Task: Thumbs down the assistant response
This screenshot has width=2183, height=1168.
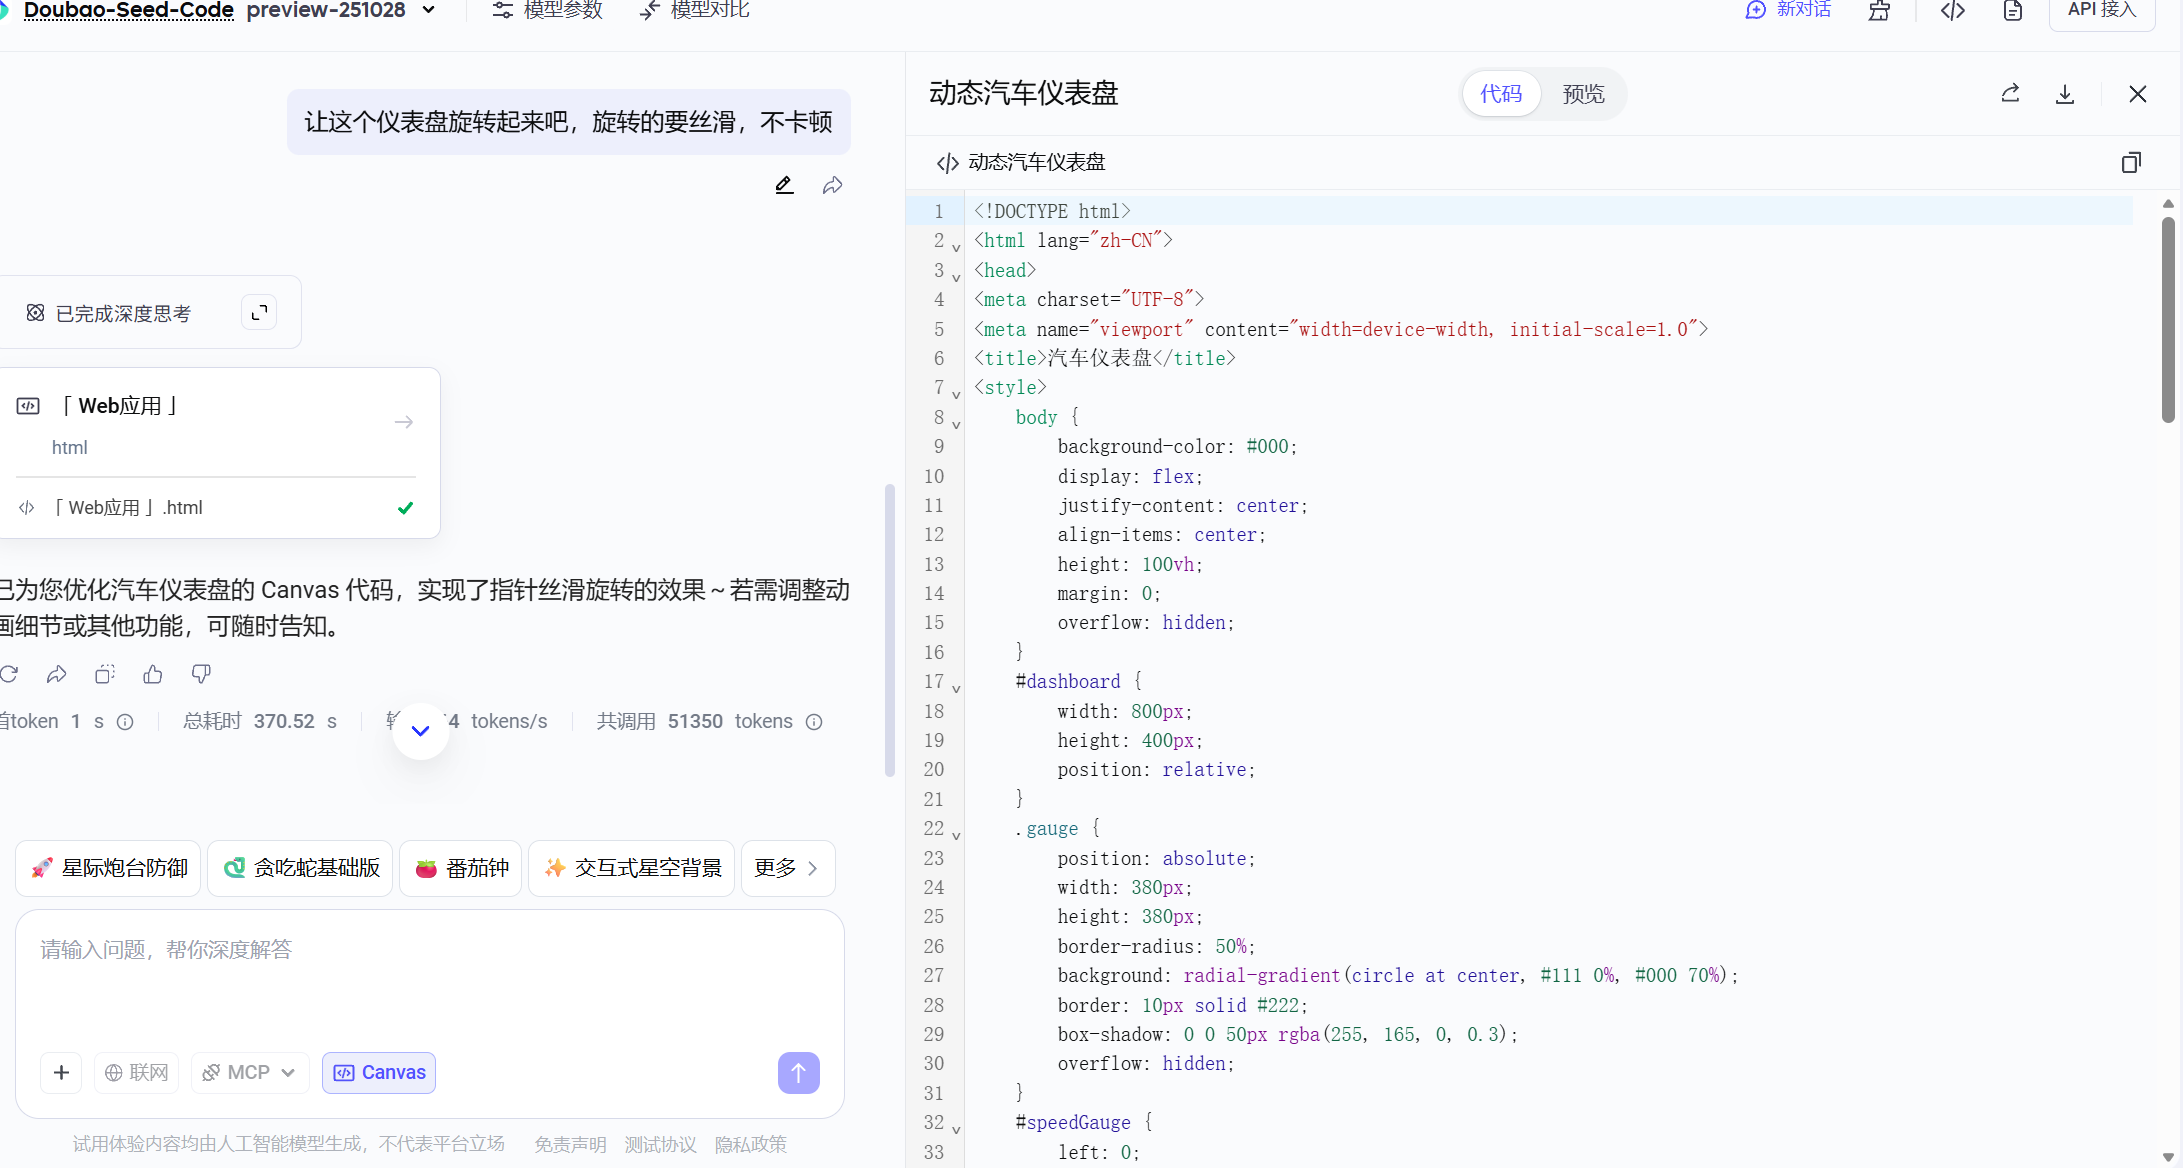Action: 201,675
